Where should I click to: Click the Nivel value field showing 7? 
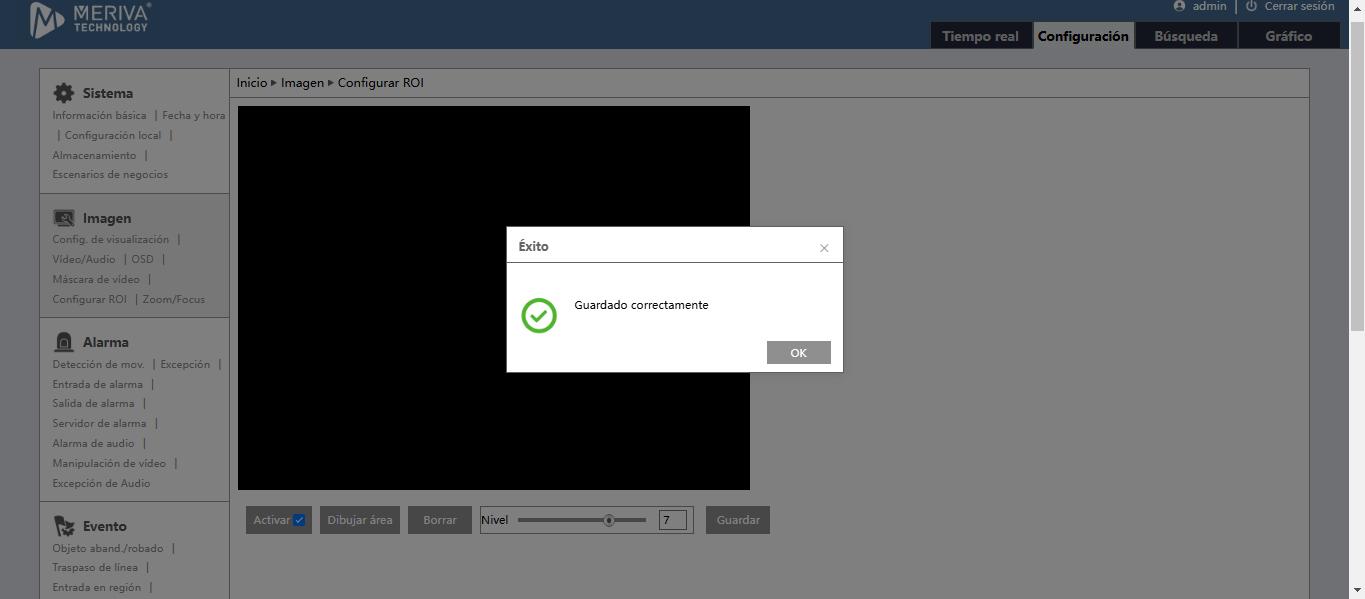[673, 520]
